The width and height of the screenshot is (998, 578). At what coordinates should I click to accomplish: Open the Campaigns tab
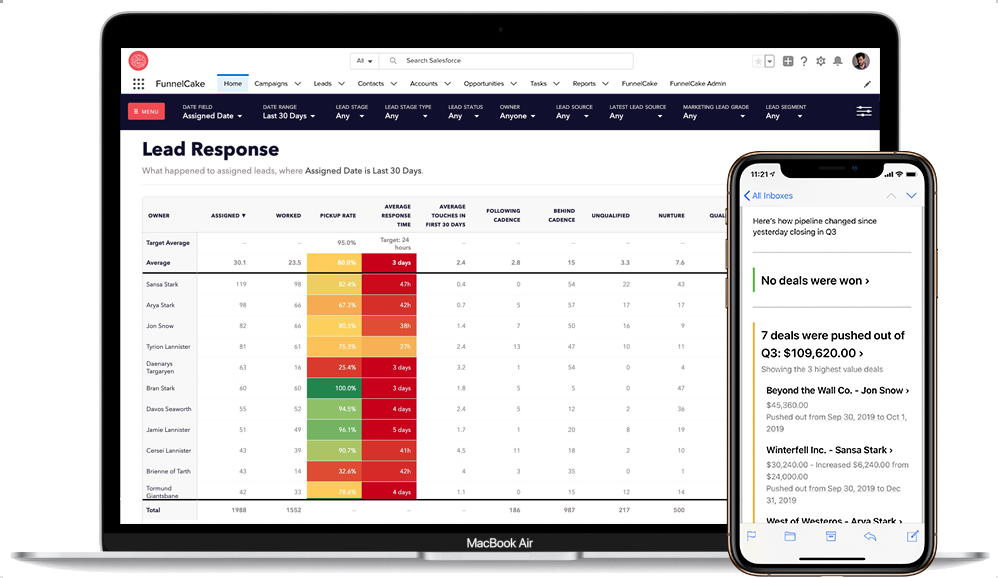(271, 83)
